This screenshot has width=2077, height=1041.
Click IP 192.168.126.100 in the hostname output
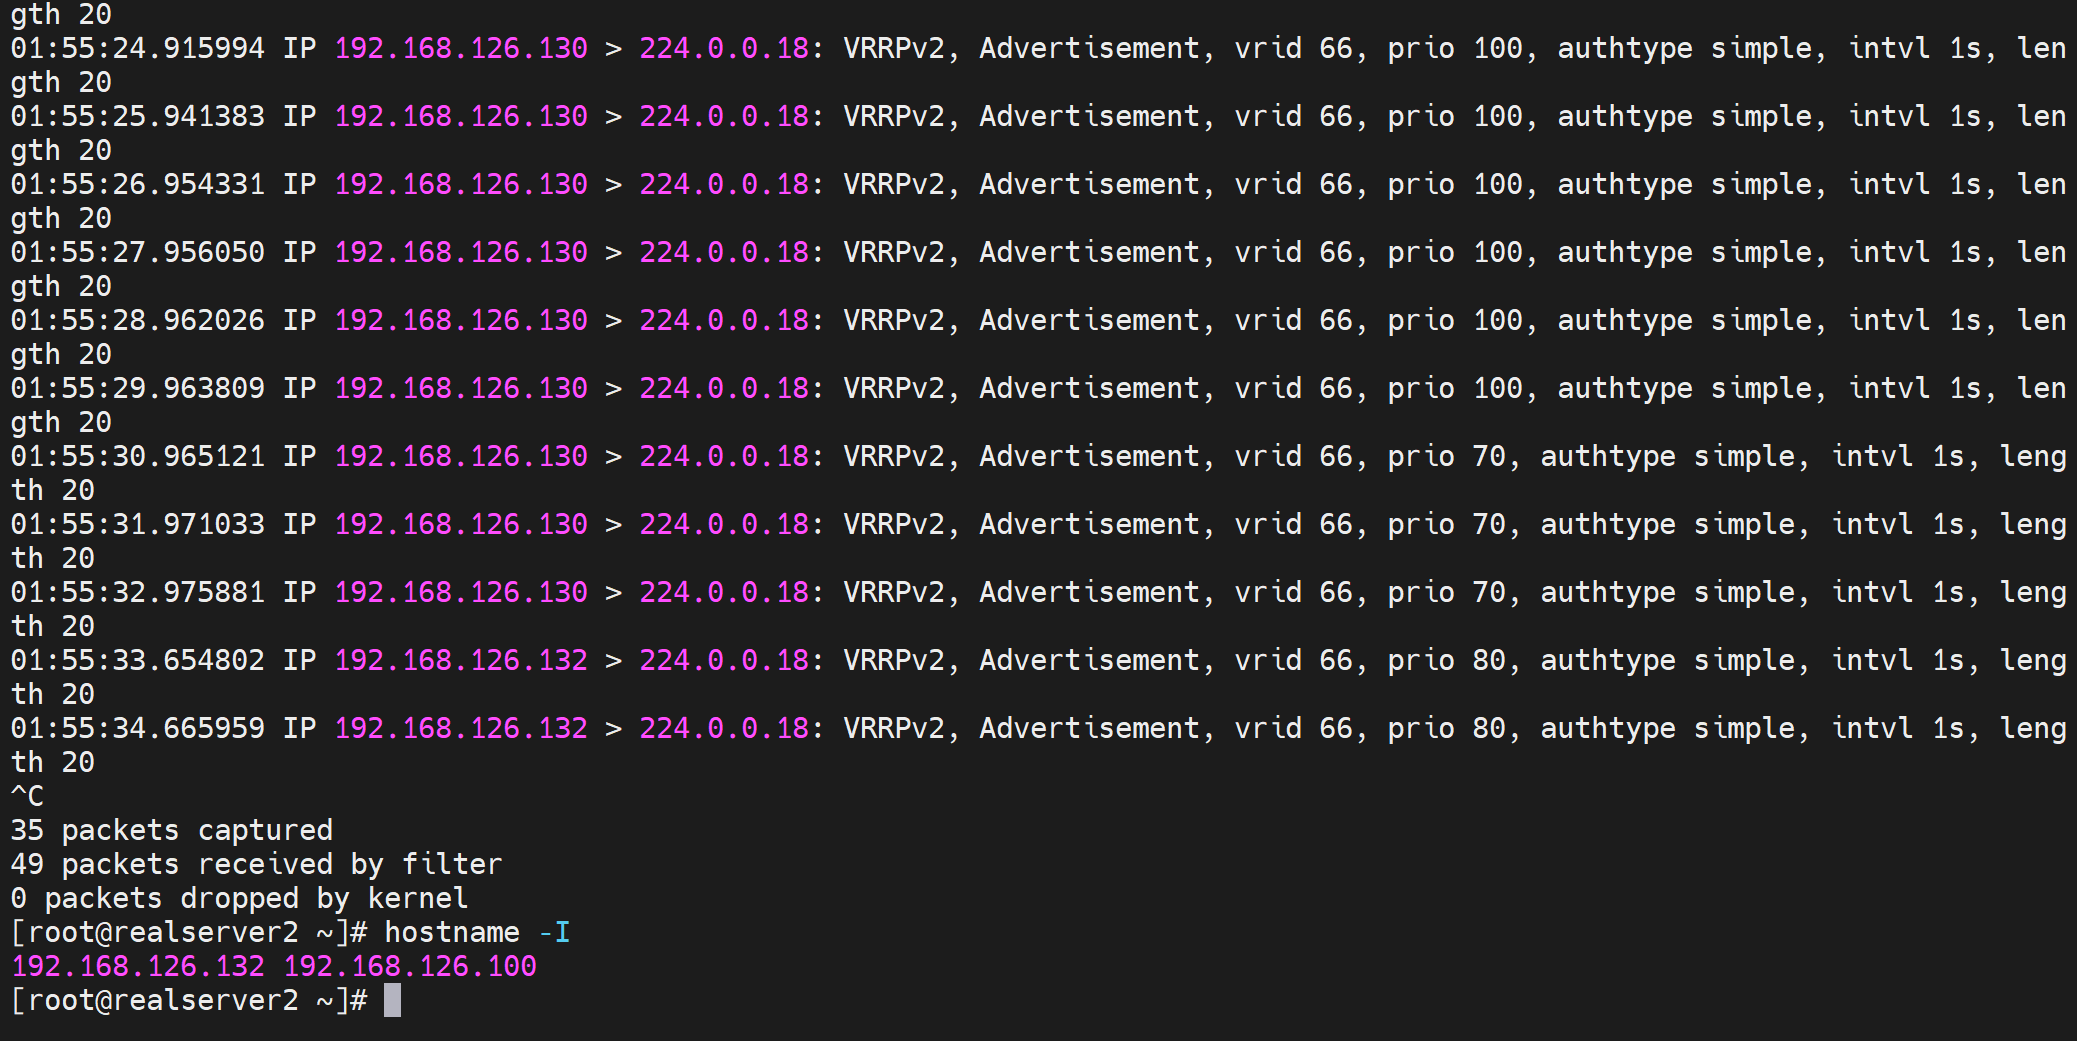tap(410, 966)
